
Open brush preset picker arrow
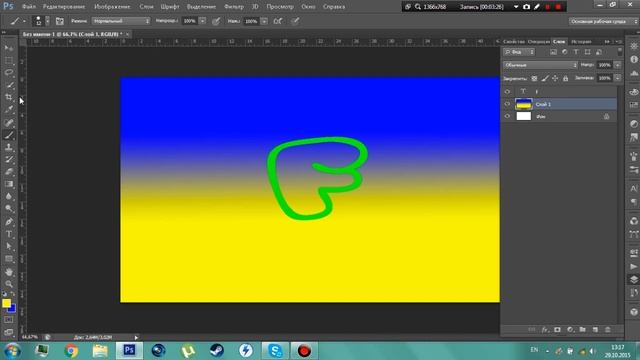pyautogui.click(x=47, y=21)
